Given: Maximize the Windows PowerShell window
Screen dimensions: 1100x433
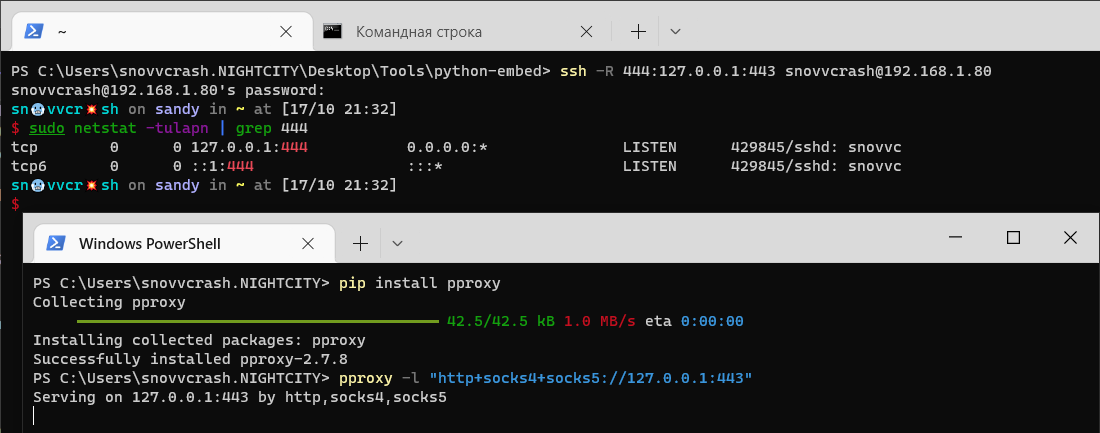Looking at the screenshot, I should click(1013, 238).
